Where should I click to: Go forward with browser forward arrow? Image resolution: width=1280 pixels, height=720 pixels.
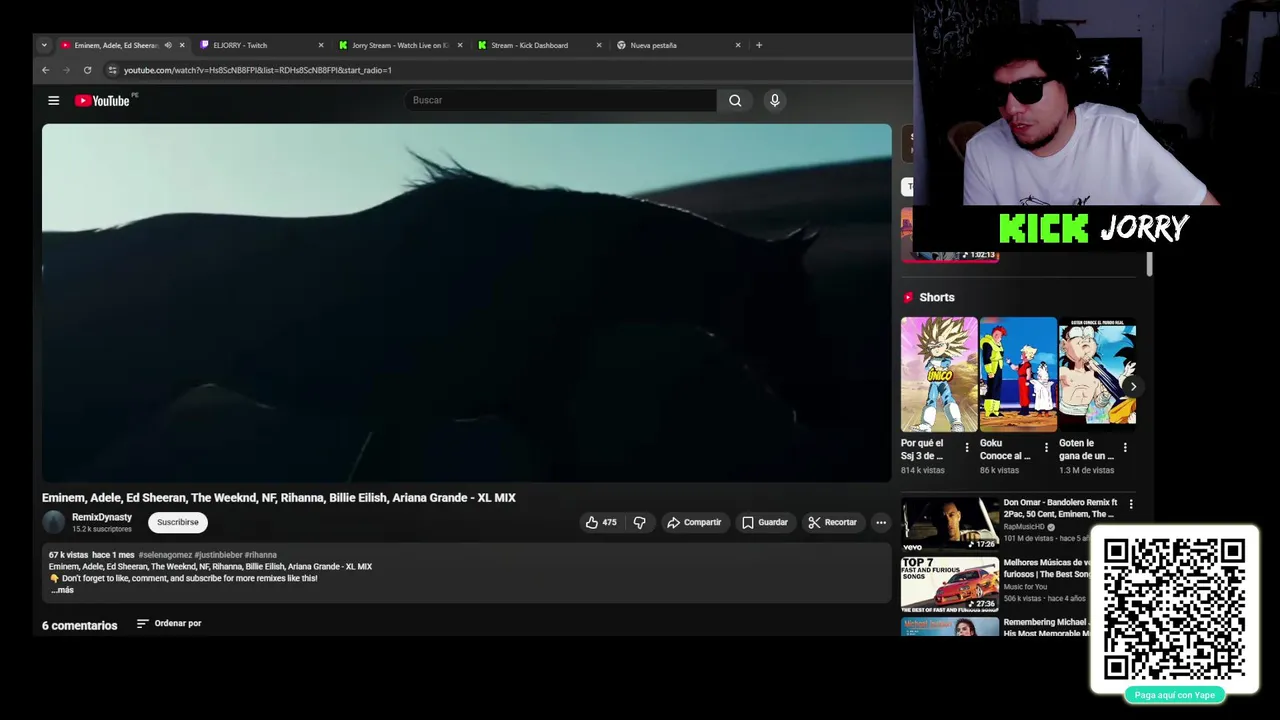(x=66, y=70)
